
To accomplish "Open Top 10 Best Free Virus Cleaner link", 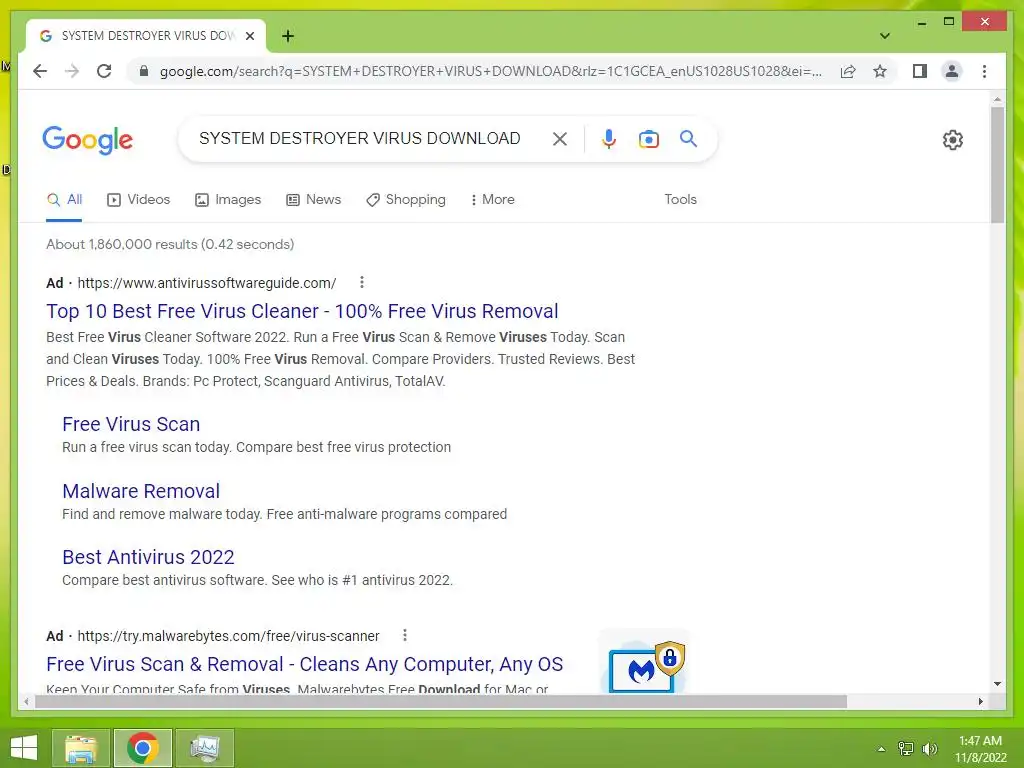I will 302,312.
